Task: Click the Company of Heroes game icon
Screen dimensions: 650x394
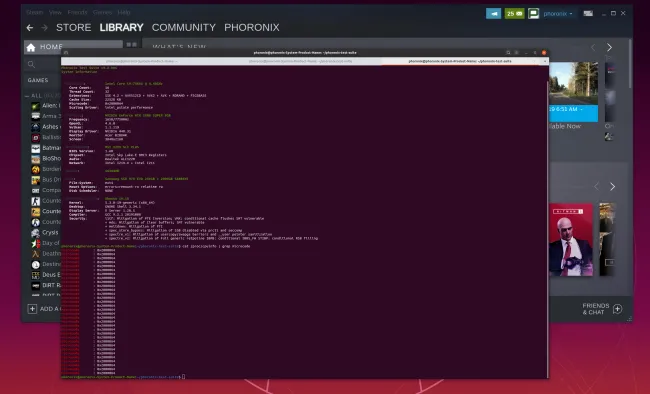Action: [36, 190]
